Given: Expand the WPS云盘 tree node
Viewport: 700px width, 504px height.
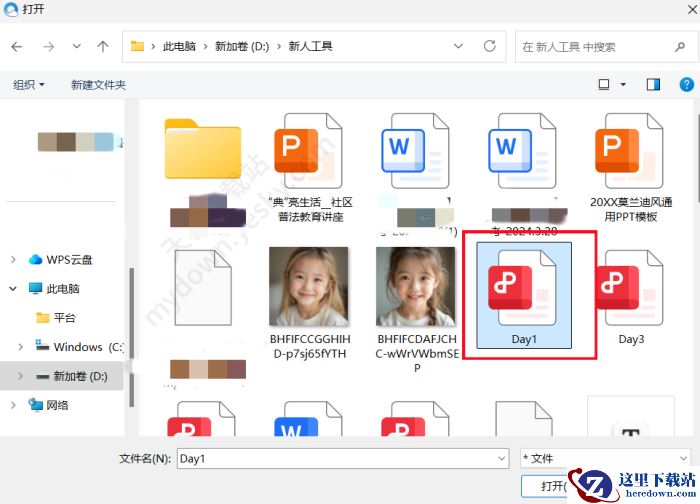Looking at the screenshot, I should 13,259.
